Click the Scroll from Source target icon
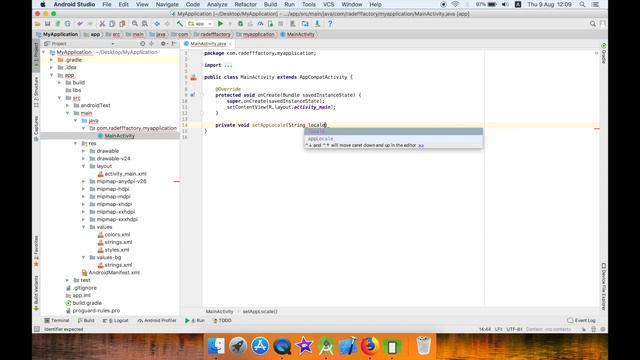640x360 pixels. (x=142, y=43)
